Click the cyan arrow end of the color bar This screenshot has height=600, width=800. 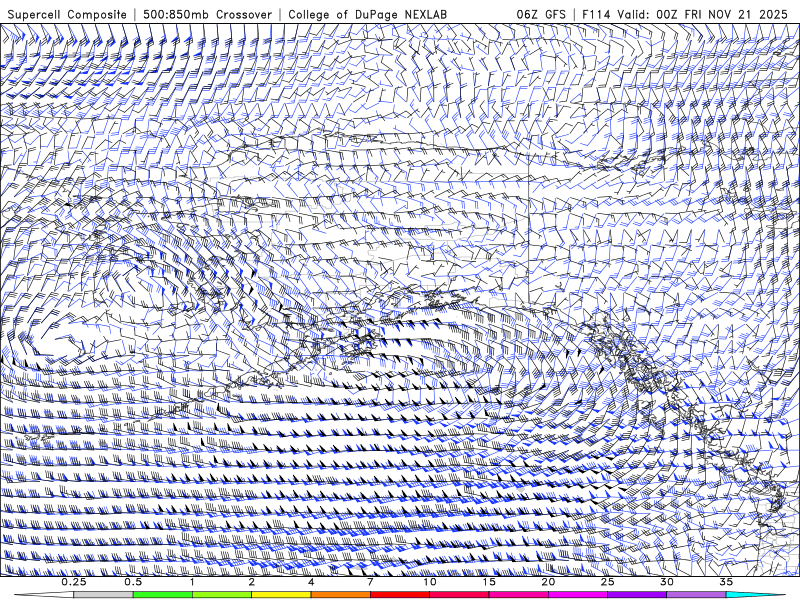click(756, 595)
